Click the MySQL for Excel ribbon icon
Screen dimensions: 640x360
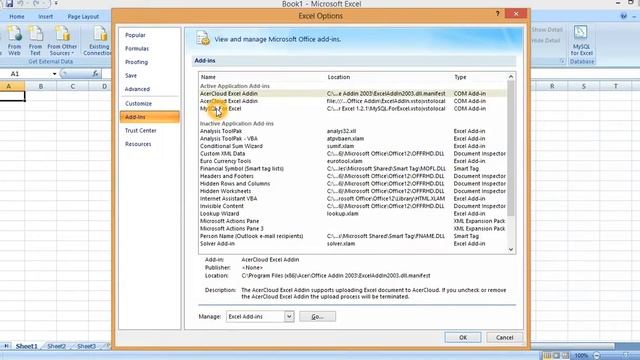[581, 40]
